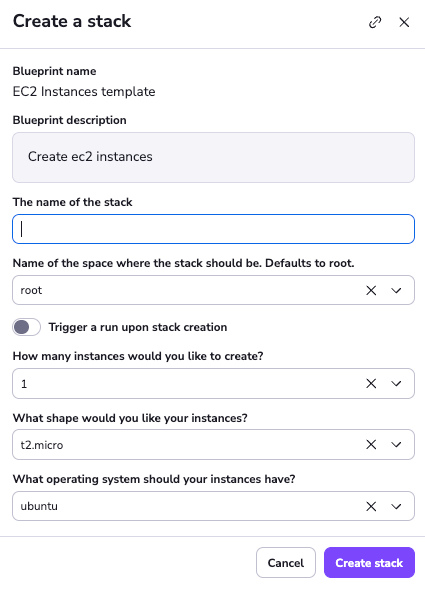The height and width of the screenshot is (615, 425).
Task: Expand the space name dropdown chevron
Action: click(x=396, y=290)
